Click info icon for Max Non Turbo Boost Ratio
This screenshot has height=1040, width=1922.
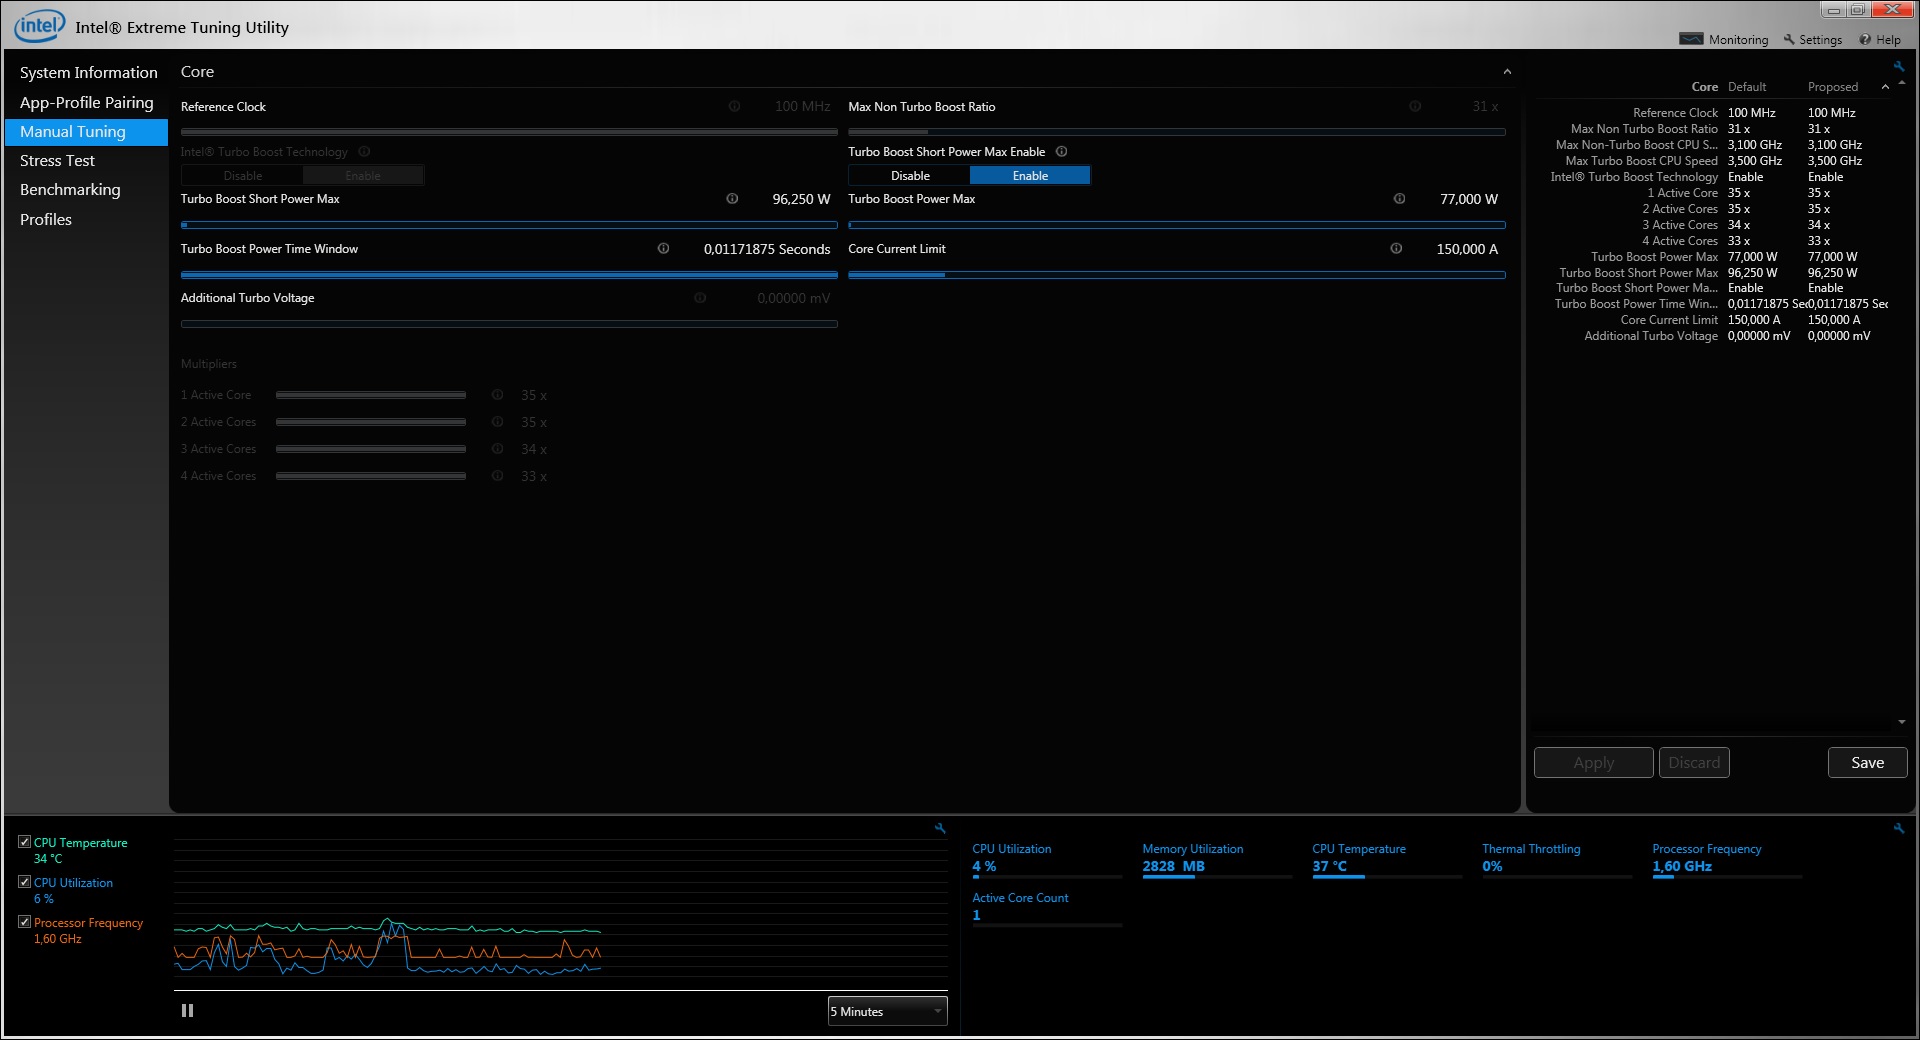pyautogui.click(x=1415, y=106)
